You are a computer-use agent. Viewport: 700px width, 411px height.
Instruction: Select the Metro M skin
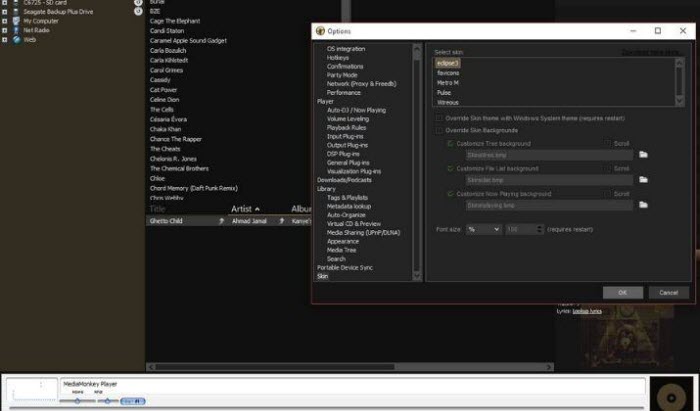pyautogui.click(x=448, y=83)
